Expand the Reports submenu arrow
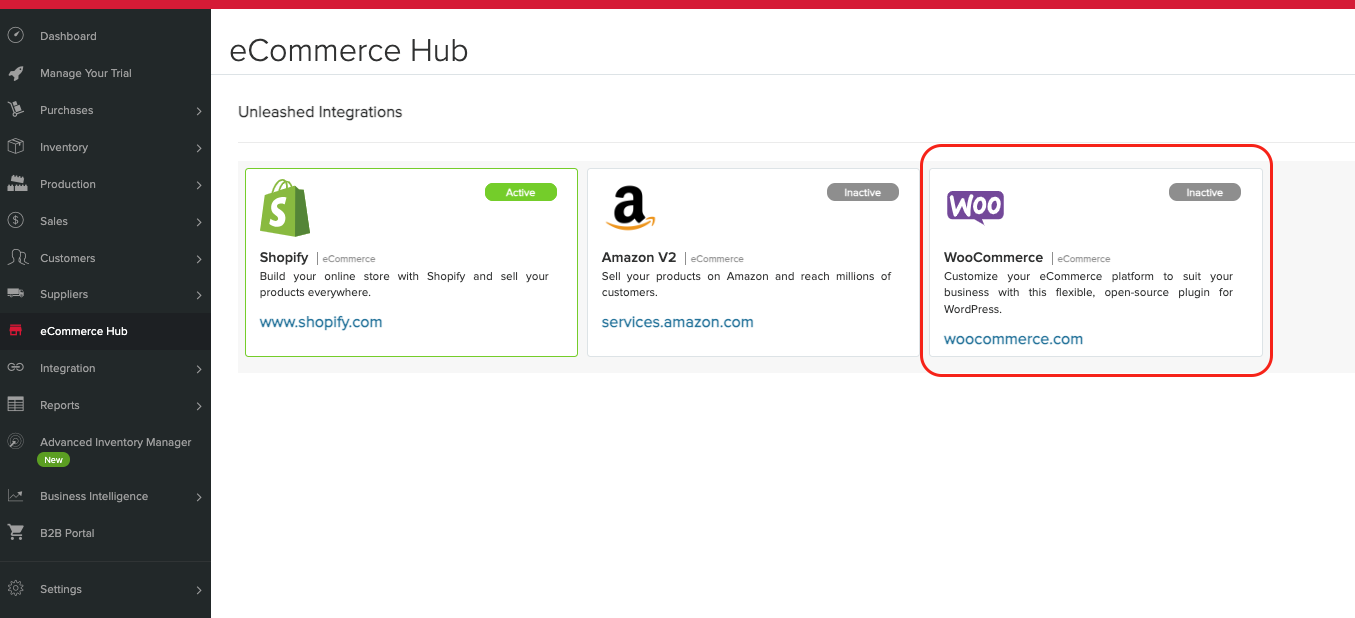This screenshot has width=1355, height=618. coord(199,406)
